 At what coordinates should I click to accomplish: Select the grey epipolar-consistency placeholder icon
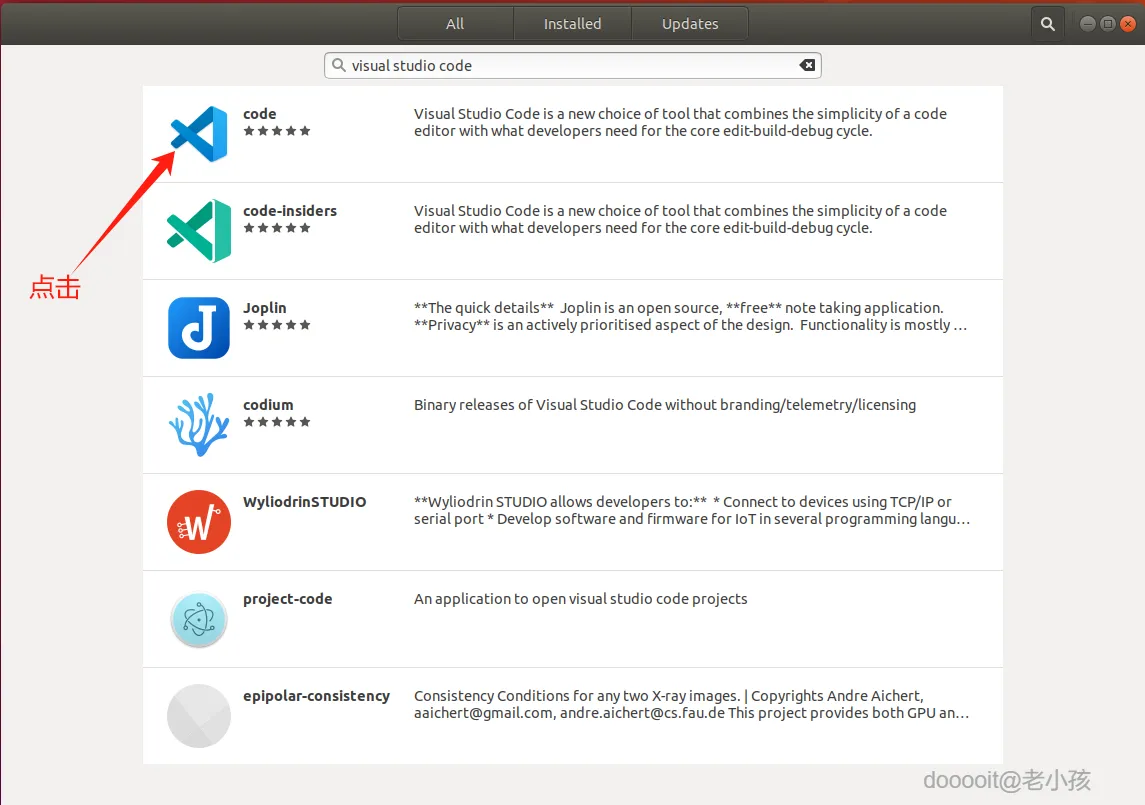click(x=199, y=716)
